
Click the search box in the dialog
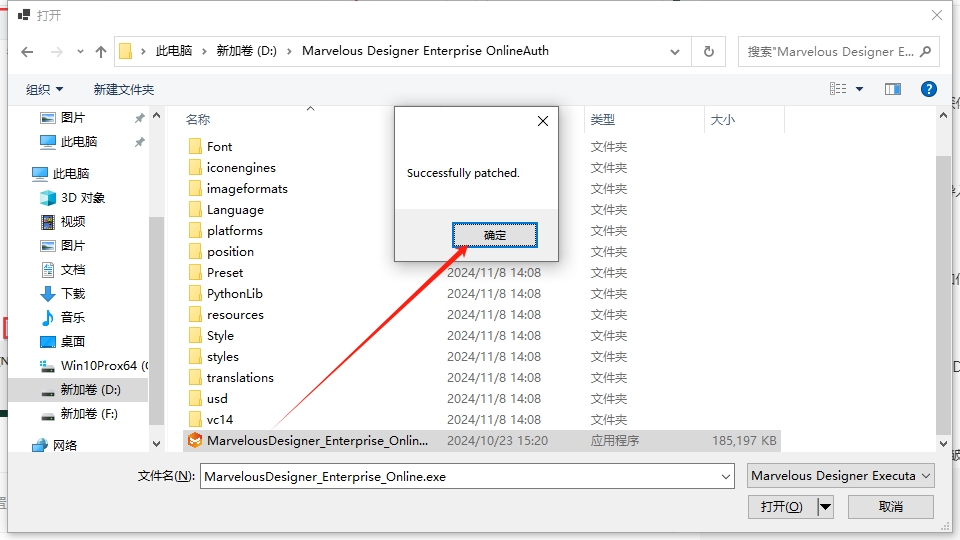point(830,51)
